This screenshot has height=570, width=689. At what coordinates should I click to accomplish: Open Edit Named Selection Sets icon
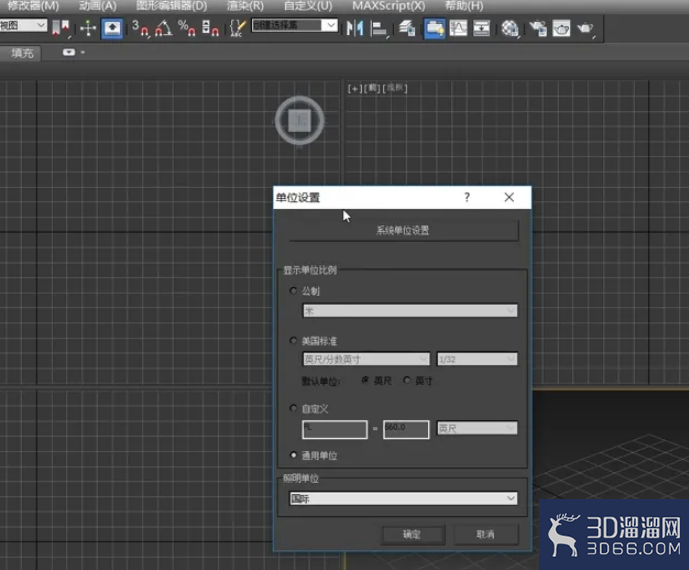point(238,28)
